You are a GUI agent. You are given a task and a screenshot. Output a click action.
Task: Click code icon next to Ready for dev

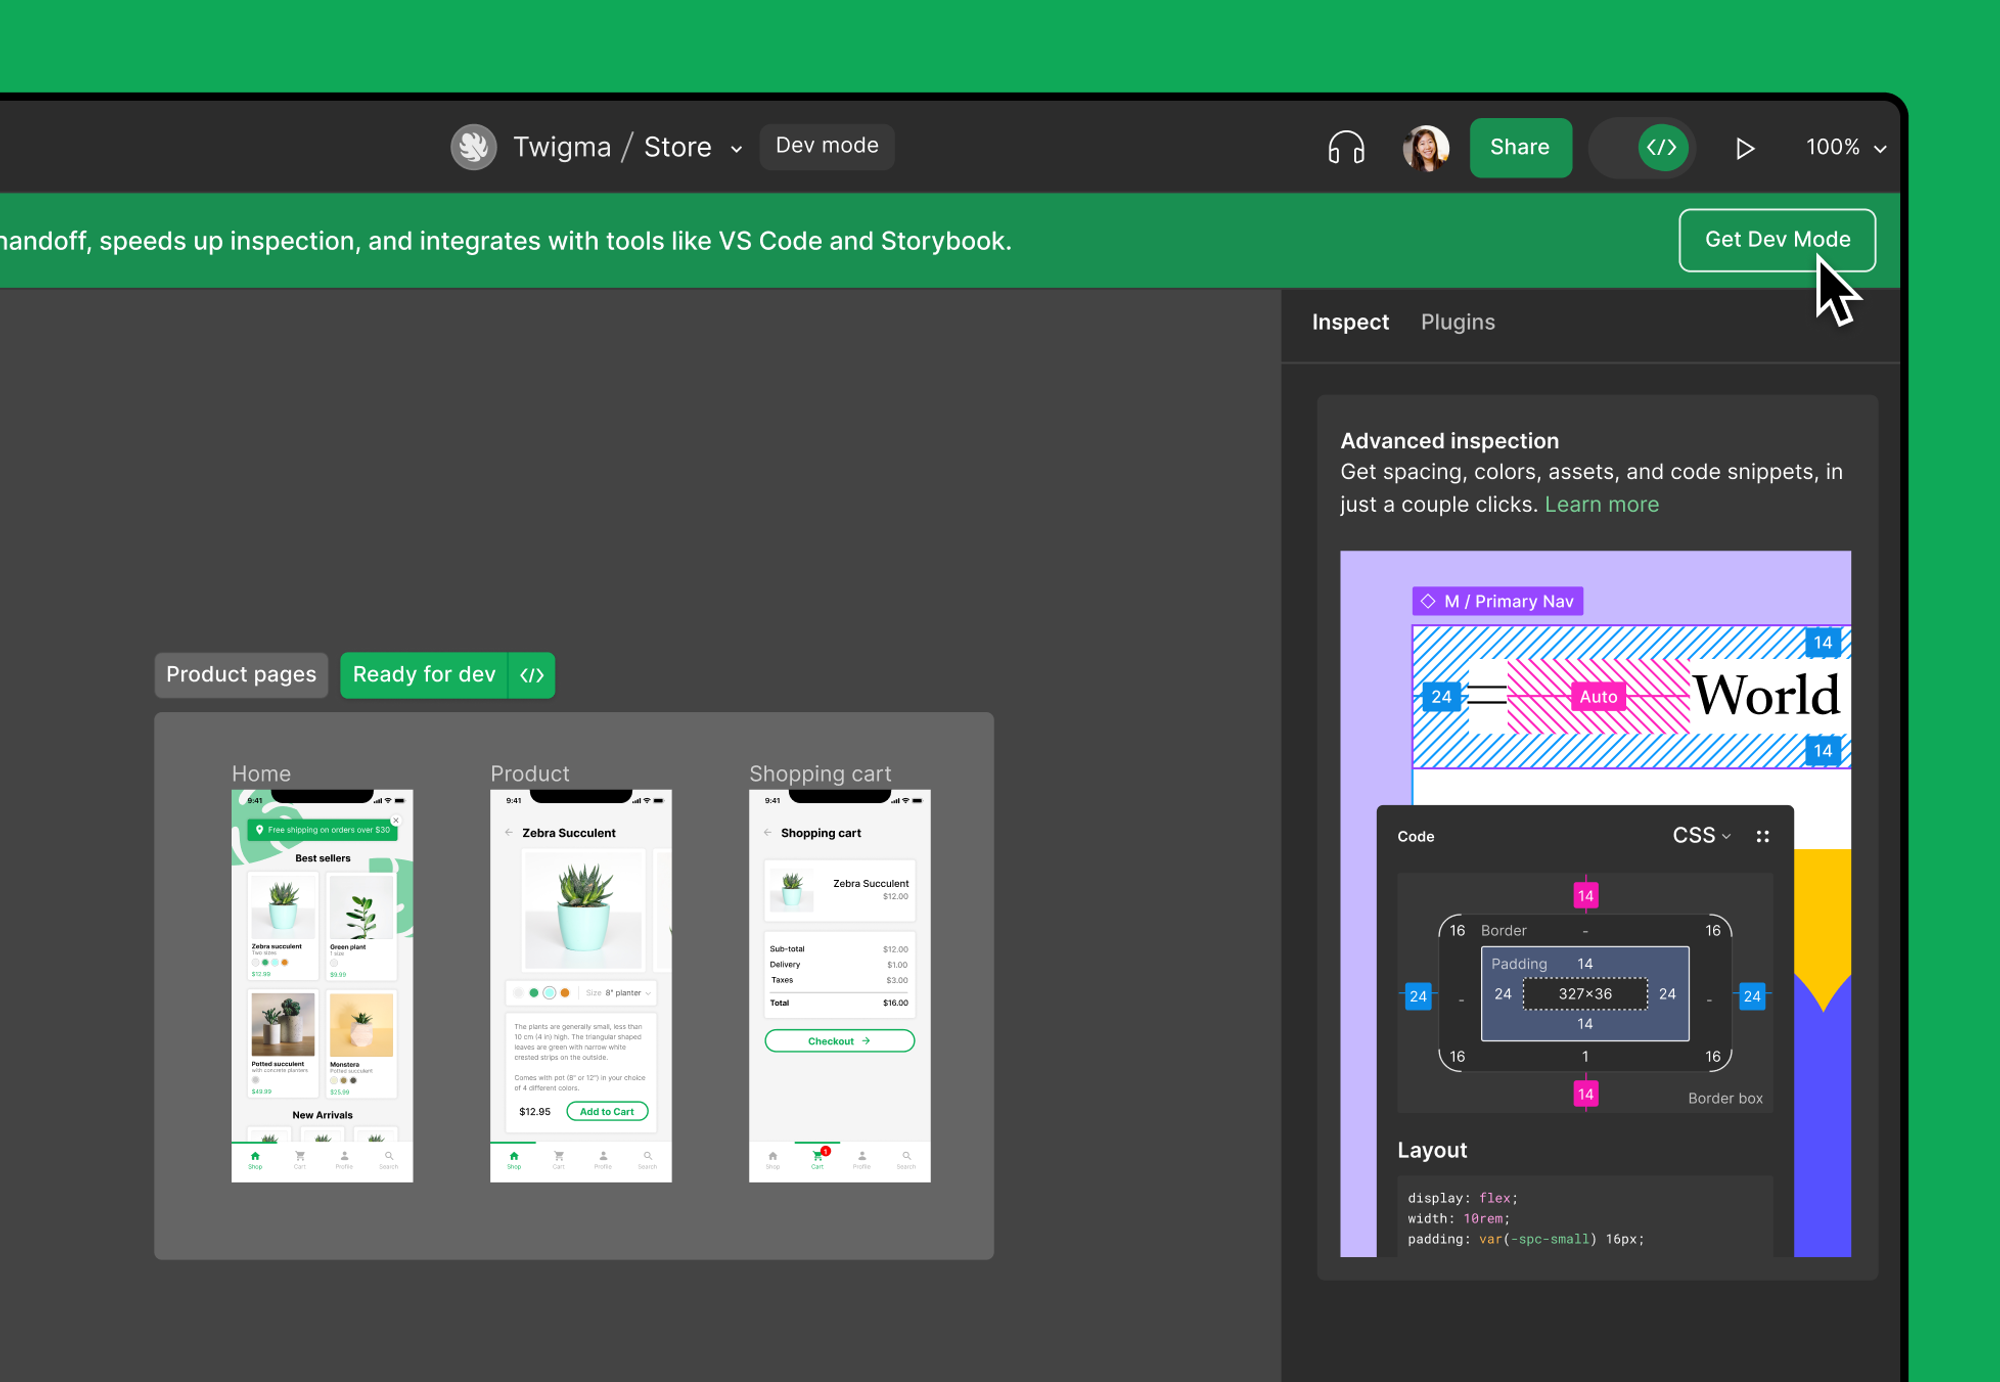[532, 675]
